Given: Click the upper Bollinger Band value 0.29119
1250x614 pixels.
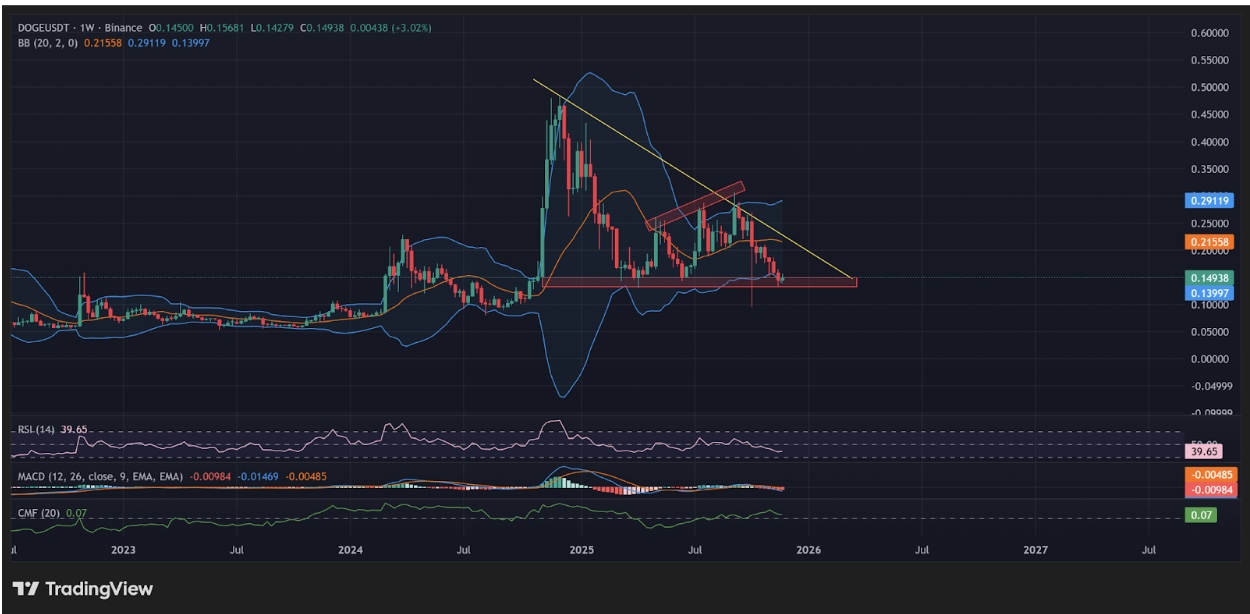Looking at the screenshot, I should 1210,200.
